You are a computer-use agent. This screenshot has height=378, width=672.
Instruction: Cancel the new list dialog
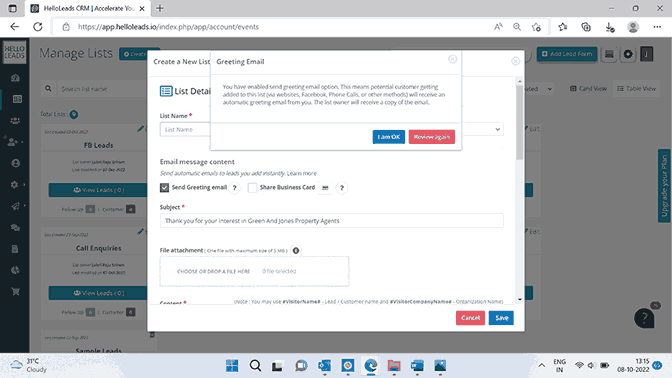(470, 318)
